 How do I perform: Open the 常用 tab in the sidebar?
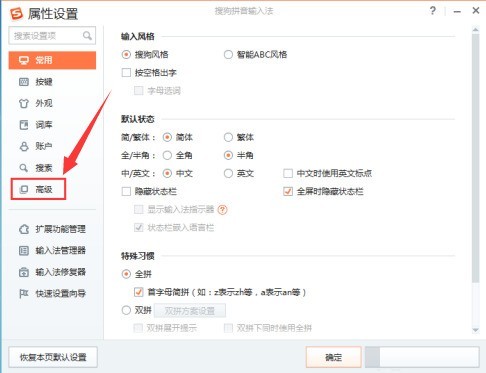(x=52, y=60)
